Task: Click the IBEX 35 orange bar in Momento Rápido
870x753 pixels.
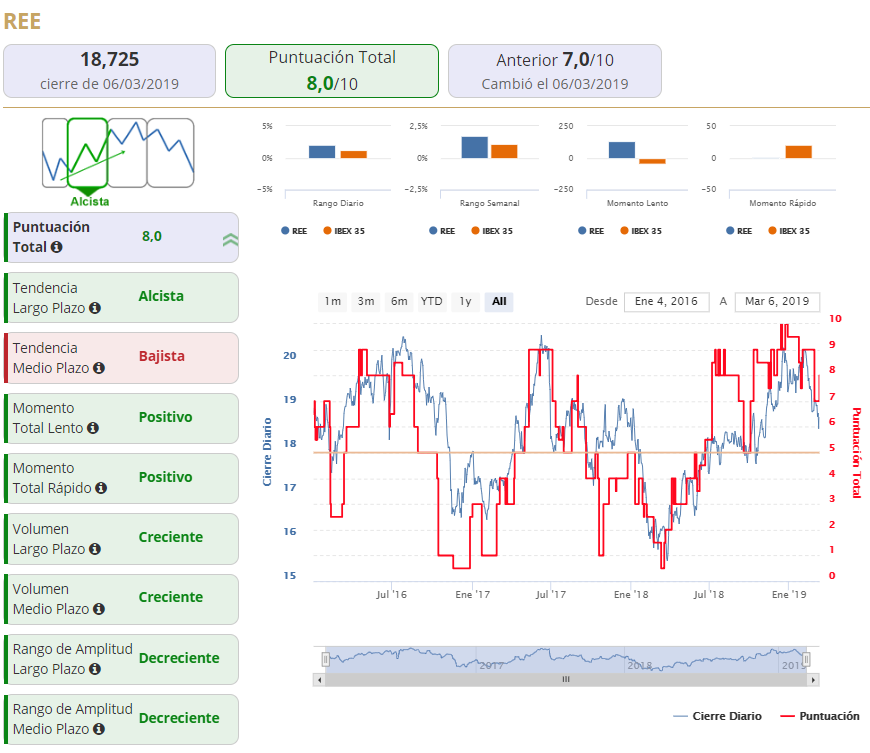Action: (798, 152)
